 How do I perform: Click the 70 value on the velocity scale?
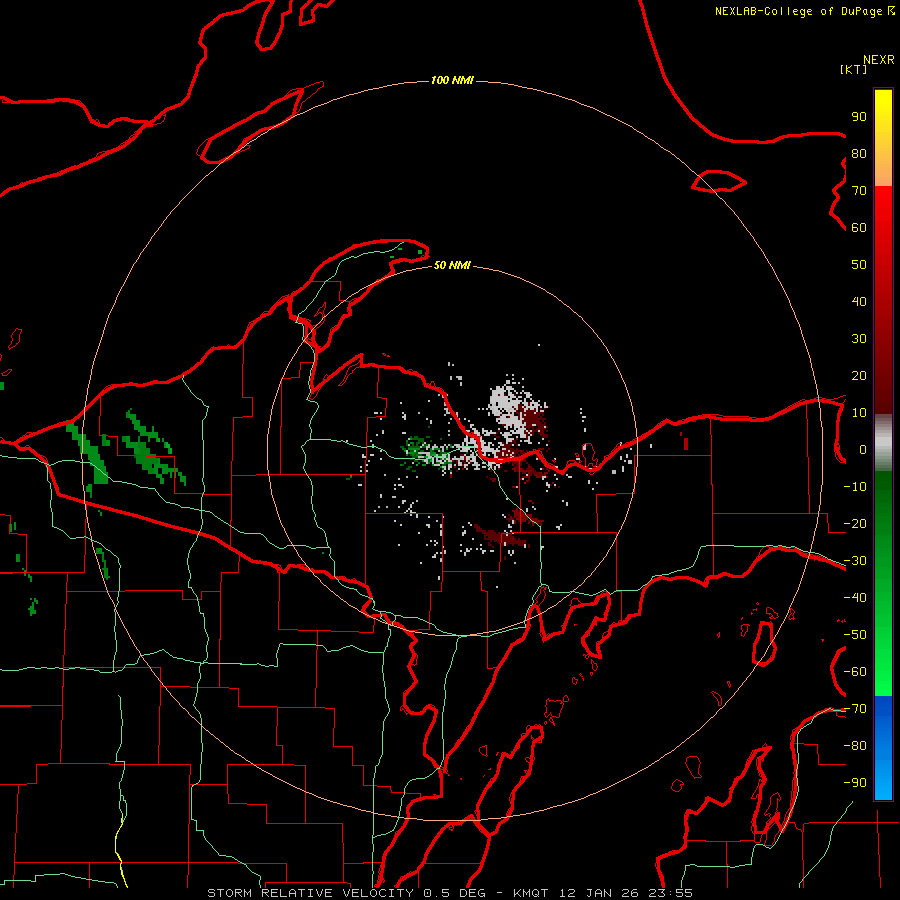[859, 191]
